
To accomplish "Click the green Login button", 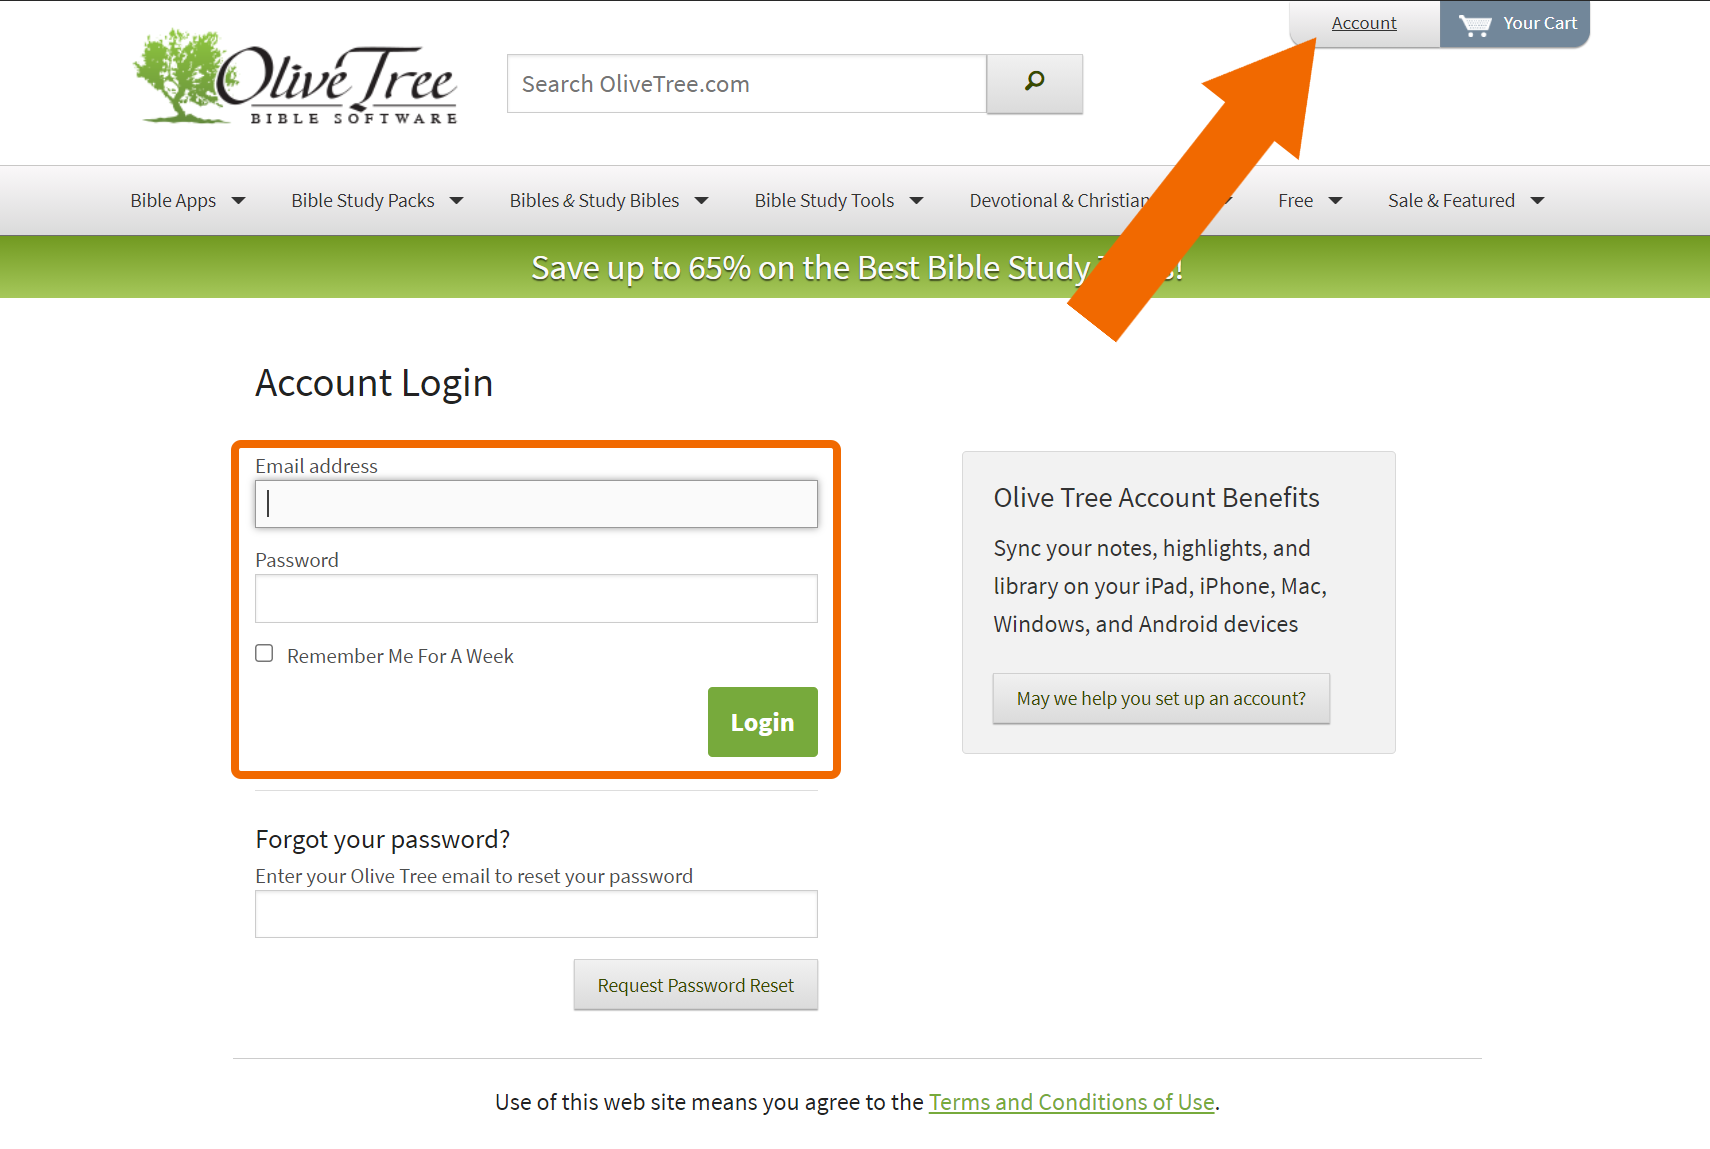I will click(x=763, y=722).
